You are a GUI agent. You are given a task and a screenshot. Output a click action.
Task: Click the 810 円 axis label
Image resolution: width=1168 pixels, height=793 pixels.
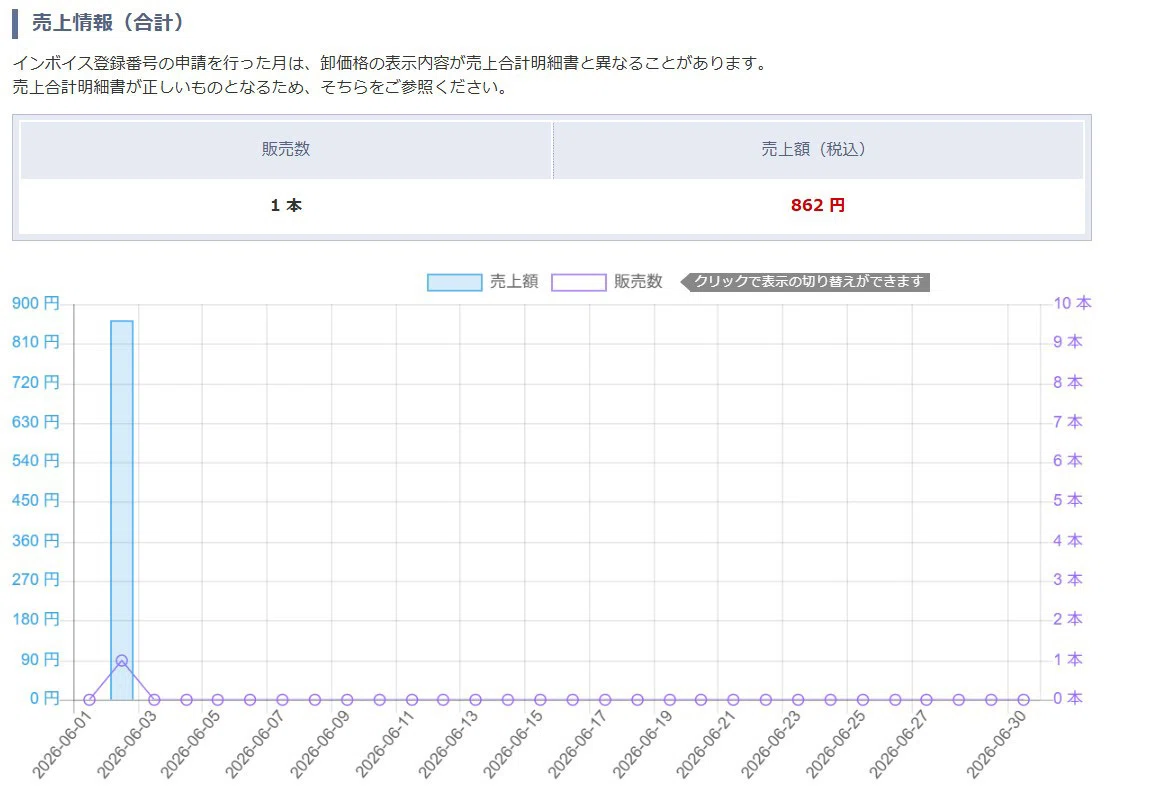pyautogui.click(x=36, y=342)
